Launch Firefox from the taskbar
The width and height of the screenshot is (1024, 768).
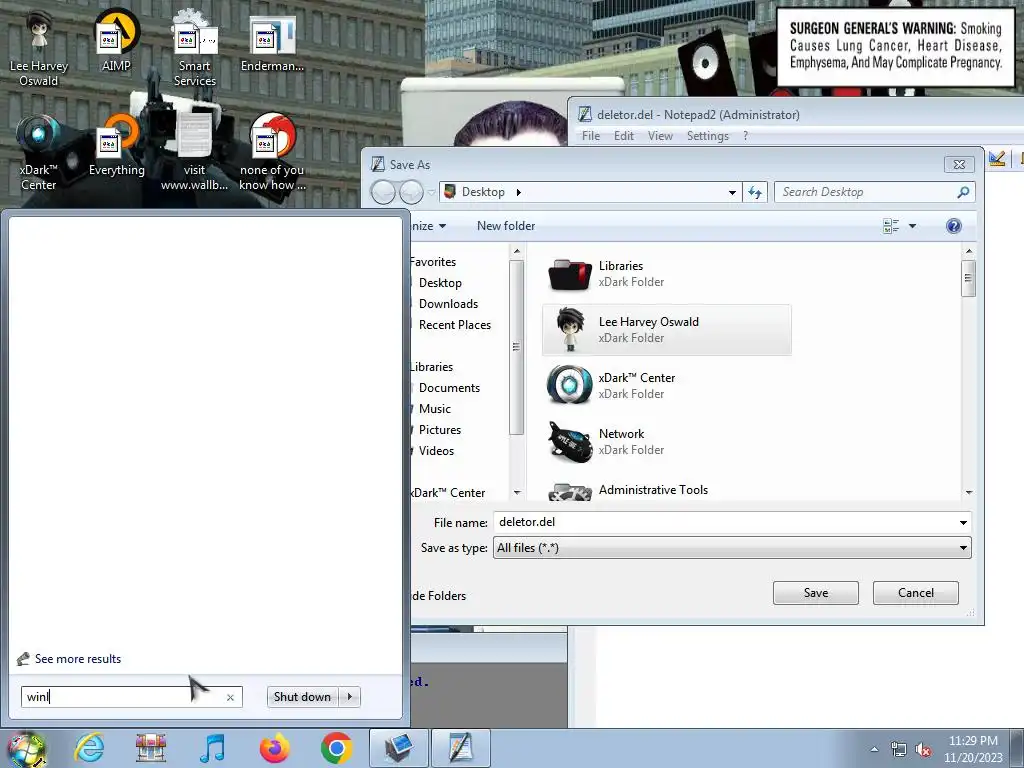(274, 748)
